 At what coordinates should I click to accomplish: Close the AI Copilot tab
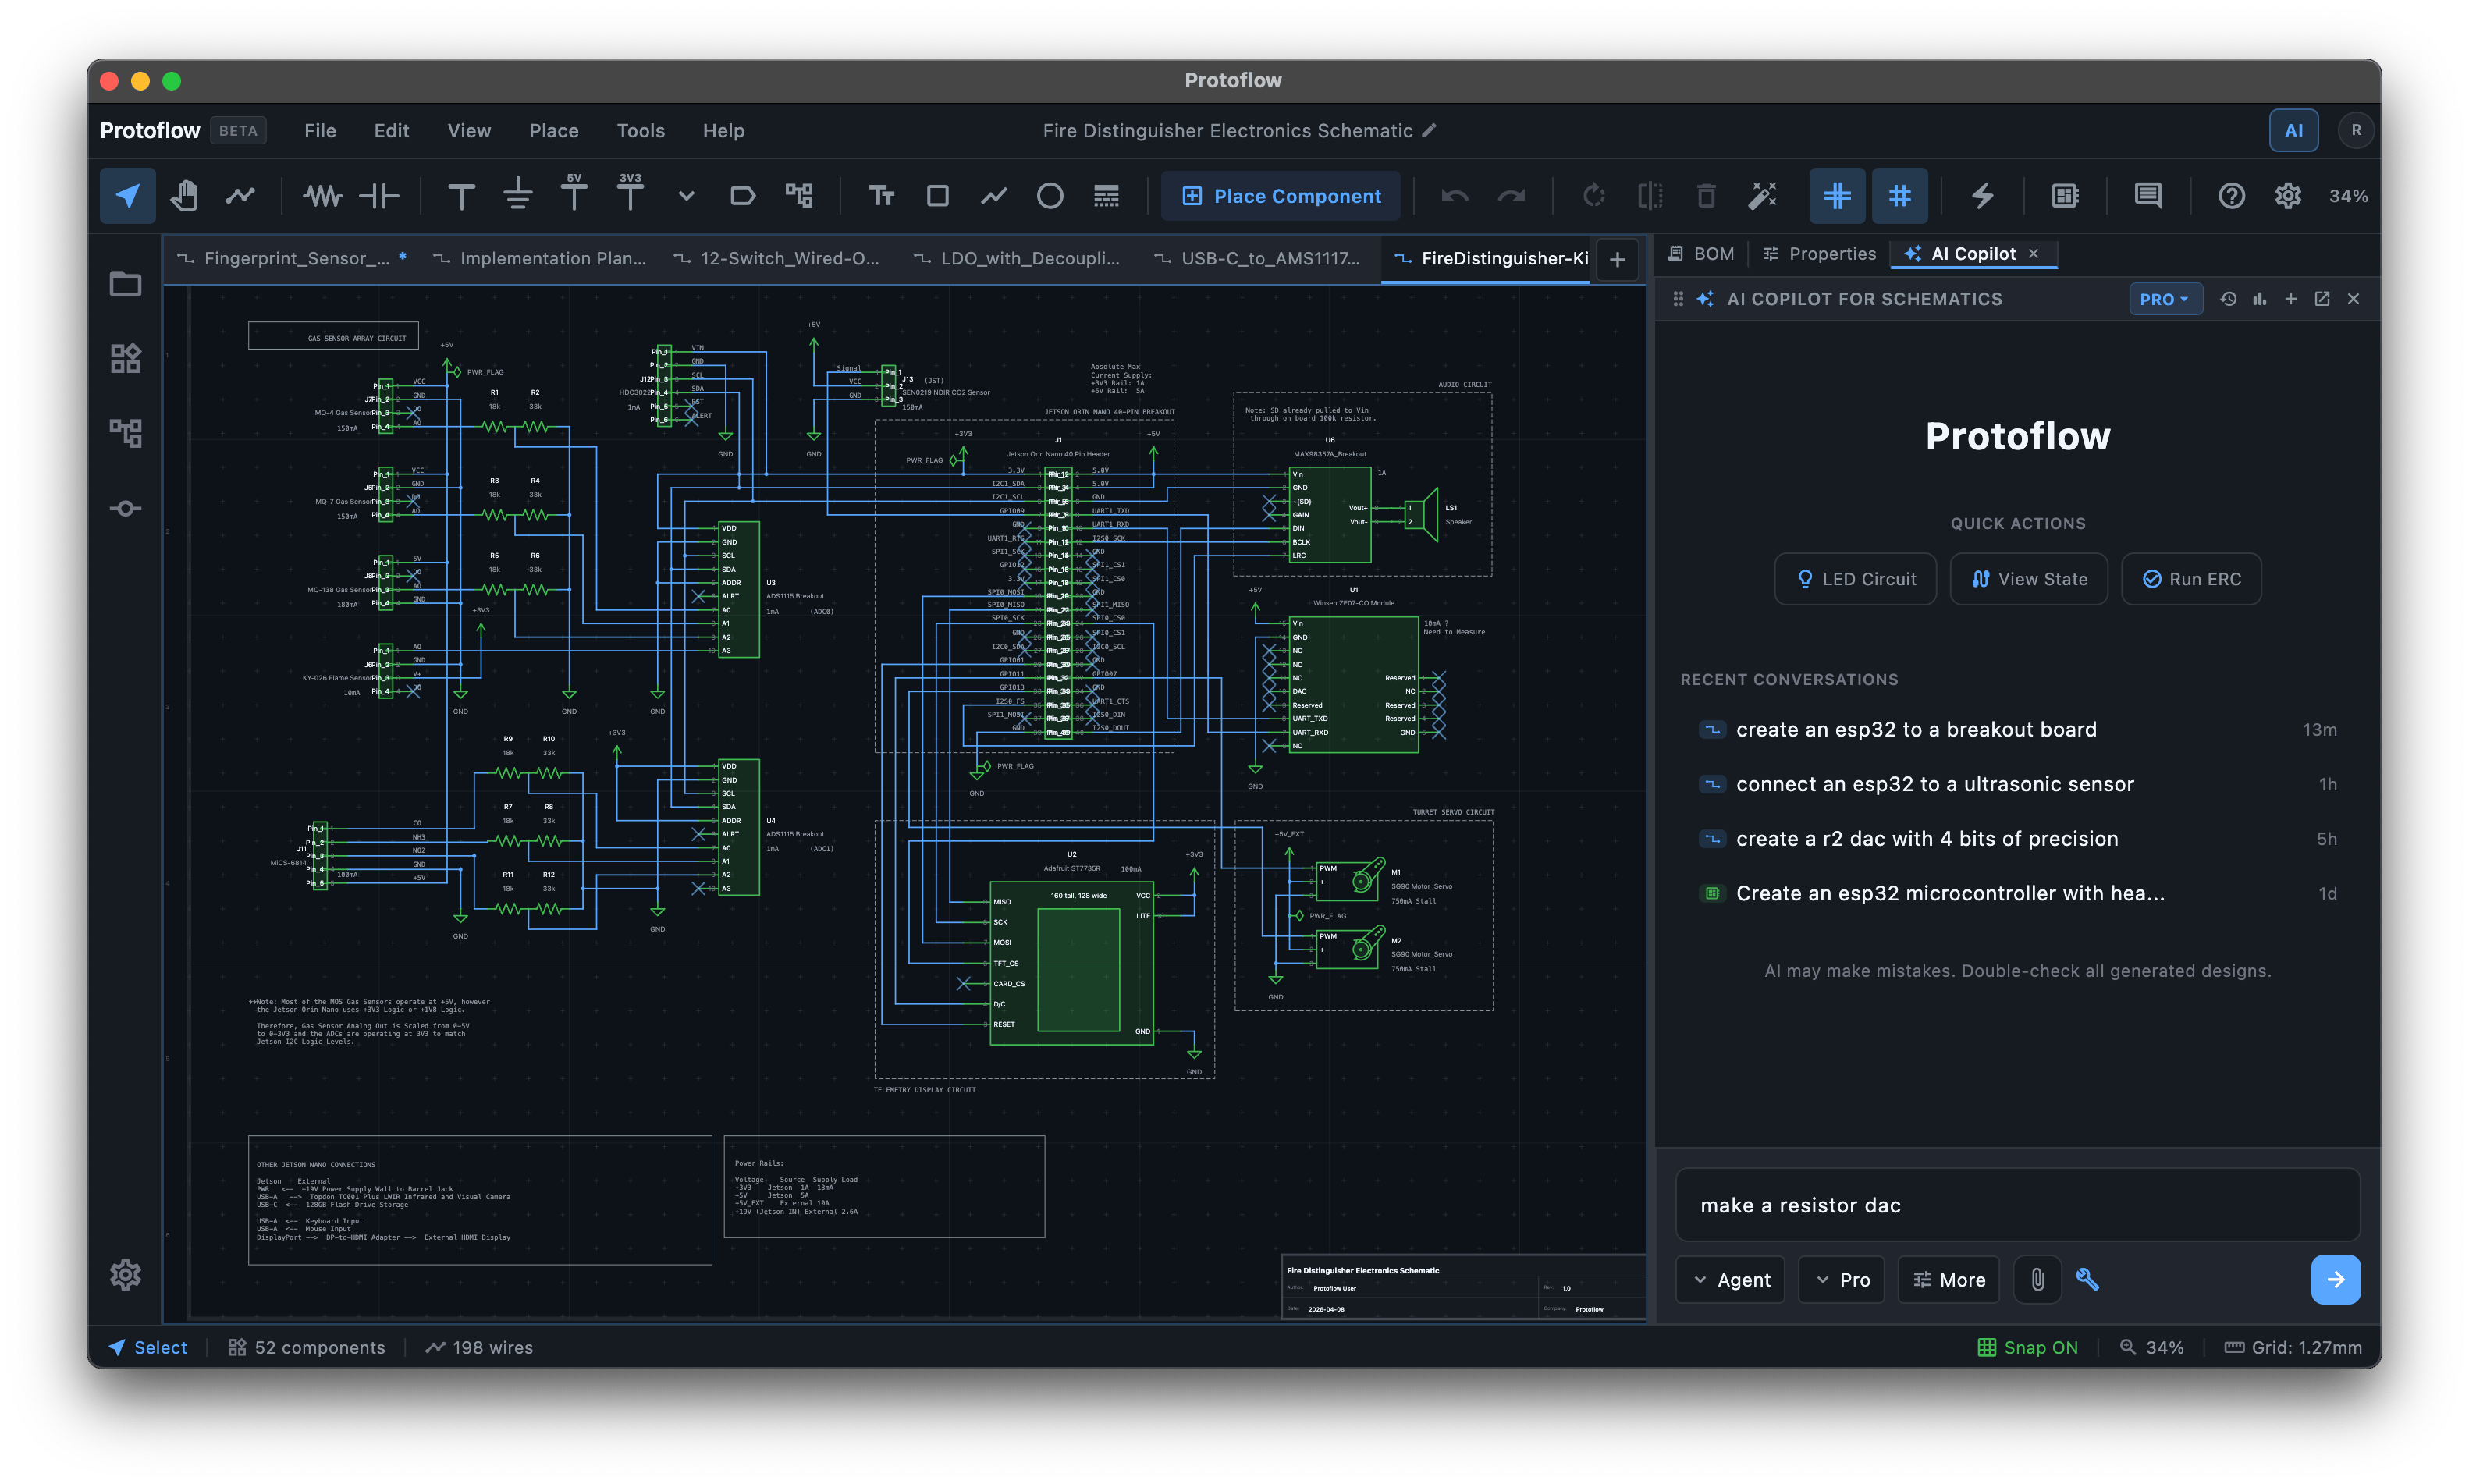tap(2034, 254)
